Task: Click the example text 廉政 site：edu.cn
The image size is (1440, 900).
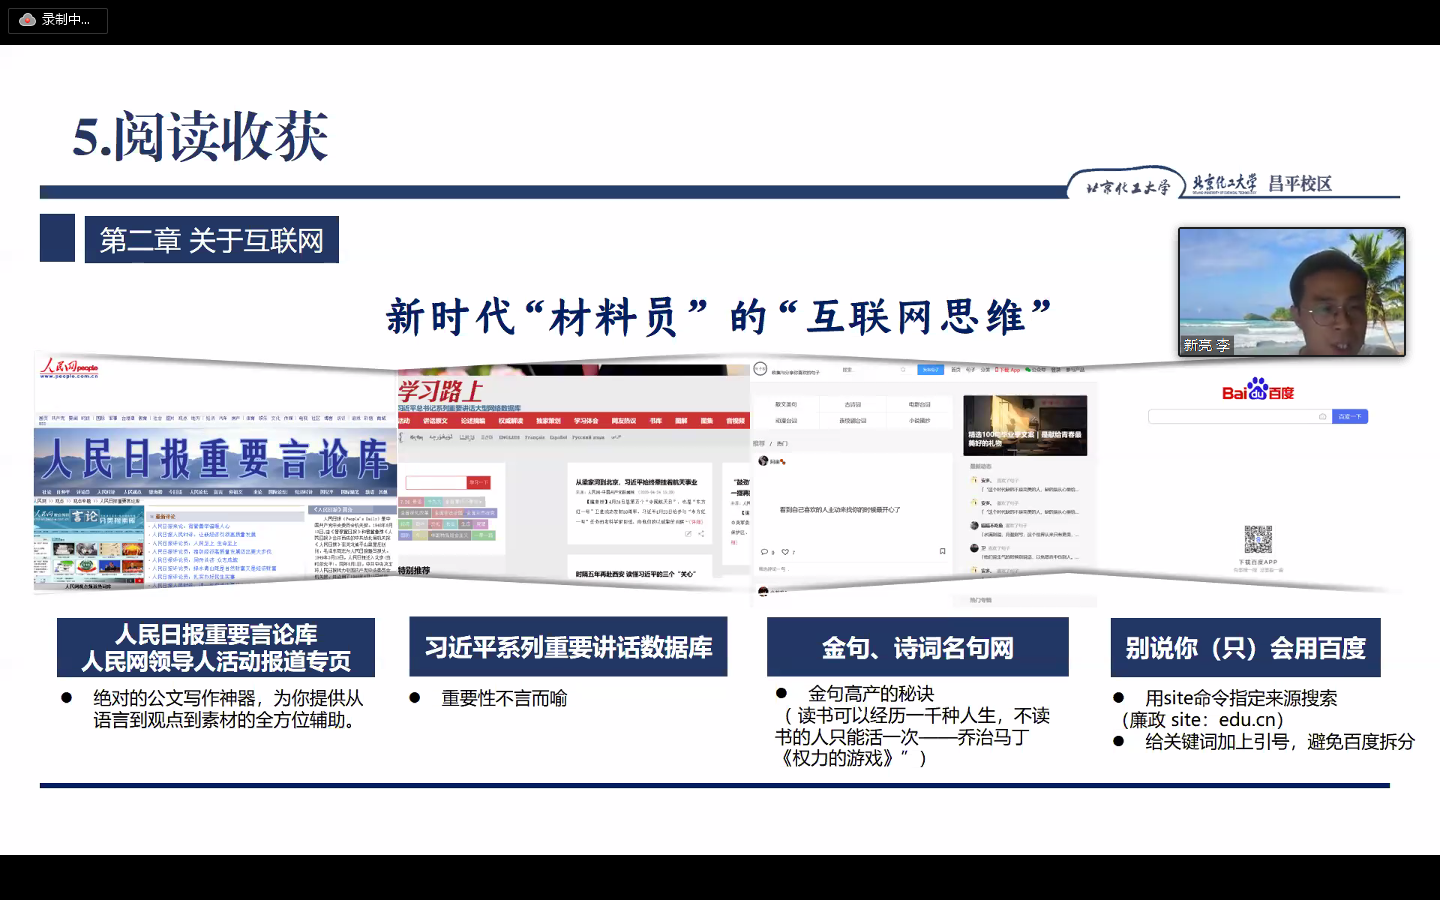Action: pyautogui.click(x=1202, y=720)
